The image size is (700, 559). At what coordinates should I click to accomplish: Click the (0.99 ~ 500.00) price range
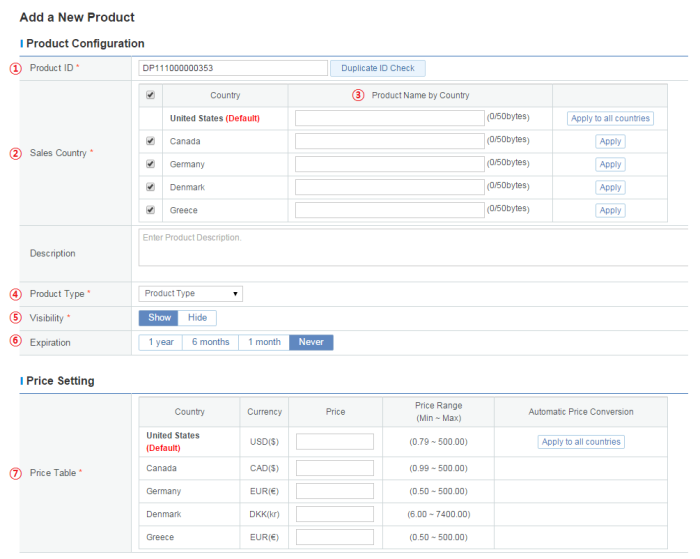[x=438, y=468]
